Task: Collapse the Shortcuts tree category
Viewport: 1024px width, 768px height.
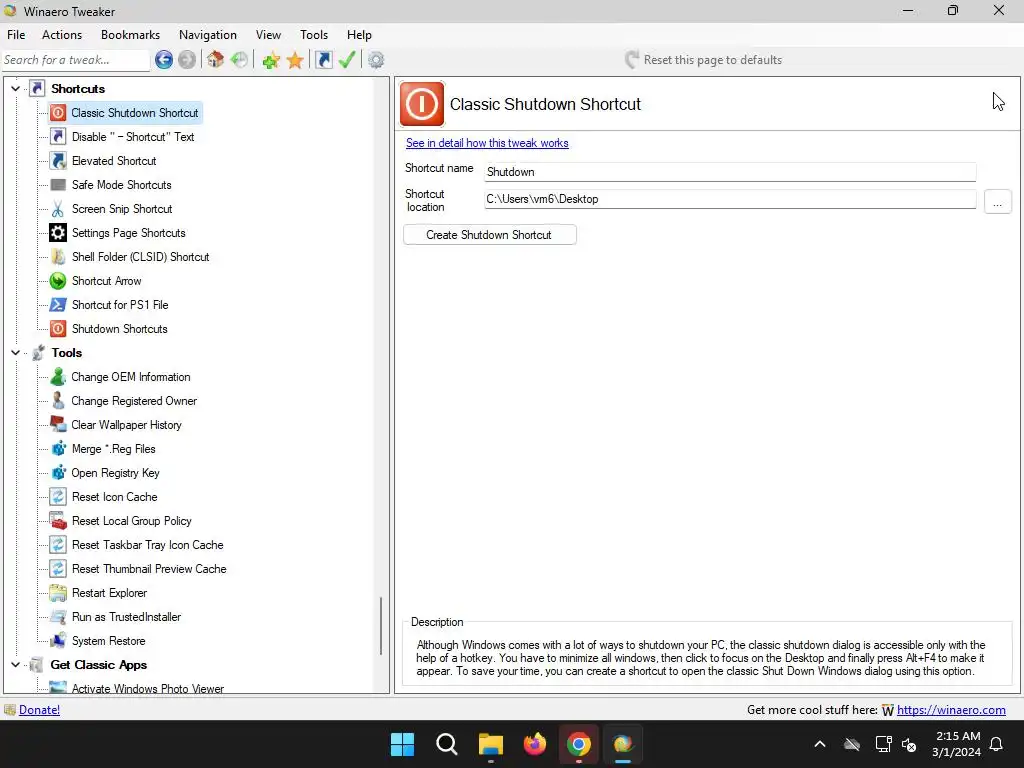Action: [x=16, y=89]
